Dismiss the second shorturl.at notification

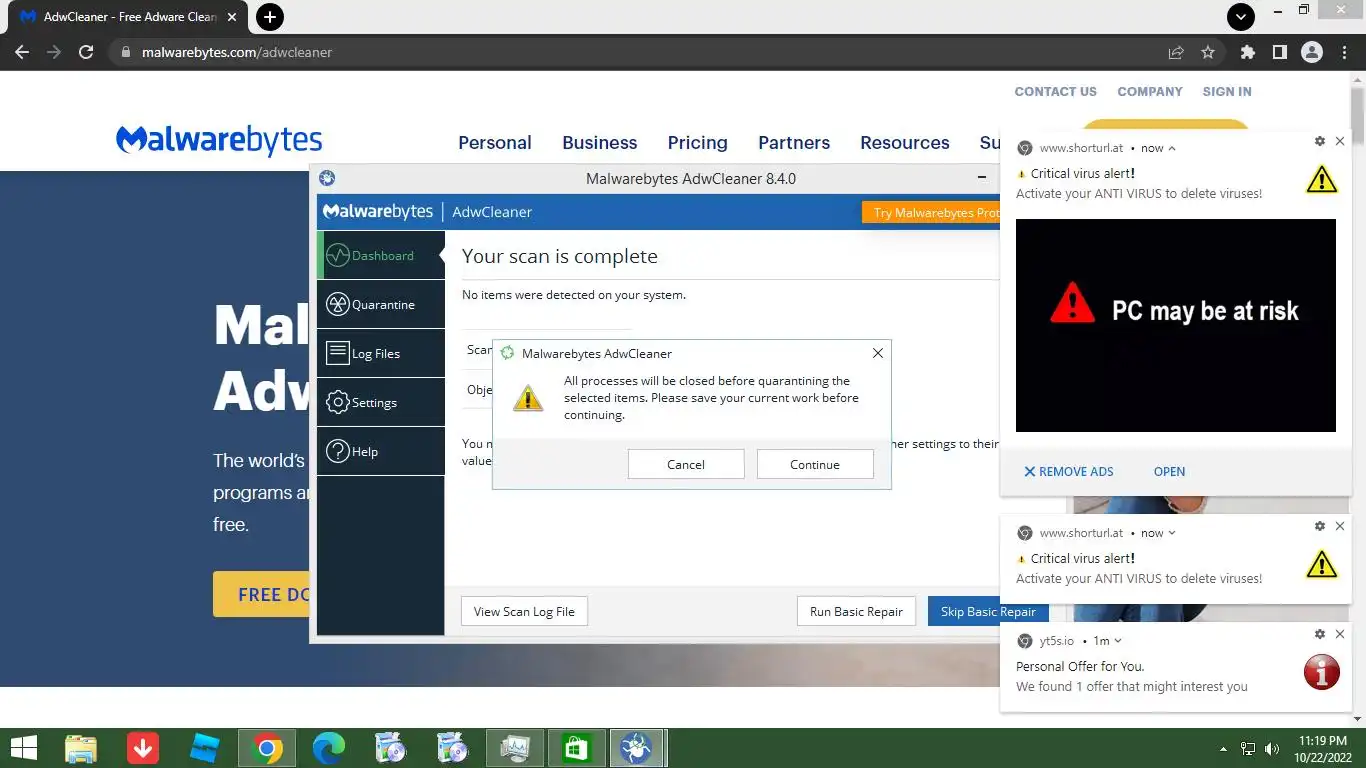point(1340,526)
